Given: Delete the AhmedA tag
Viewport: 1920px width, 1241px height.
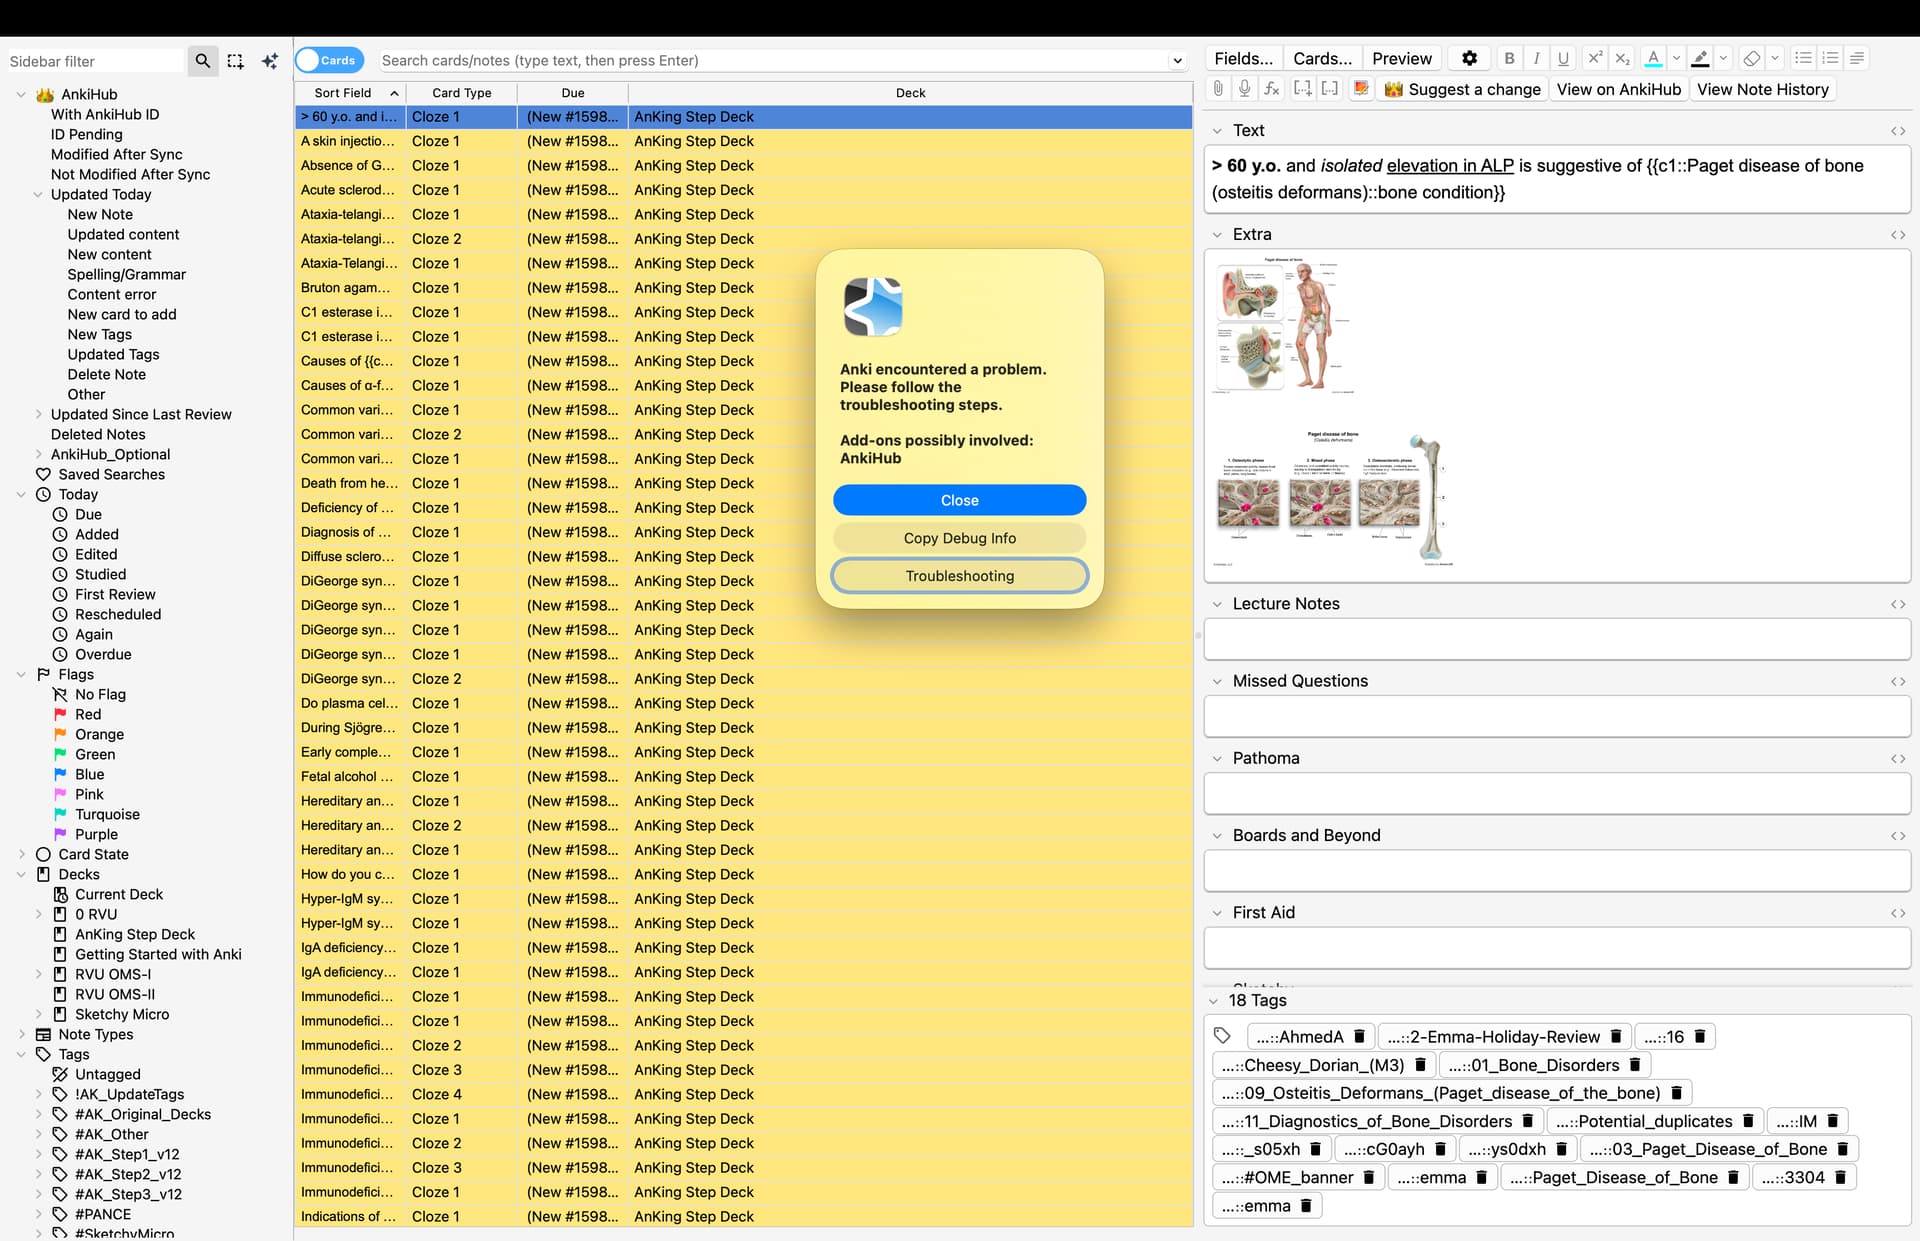Looking at the screenshot, I should [1359, 1037].
